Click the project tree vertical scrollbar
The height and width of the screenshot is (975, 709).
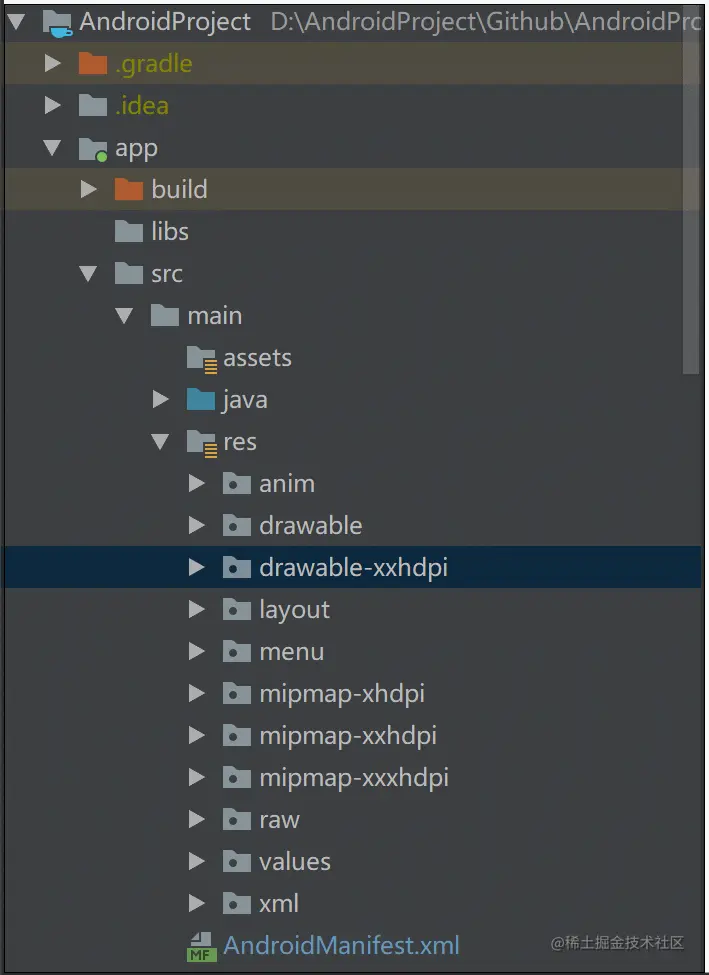point(691,190)
